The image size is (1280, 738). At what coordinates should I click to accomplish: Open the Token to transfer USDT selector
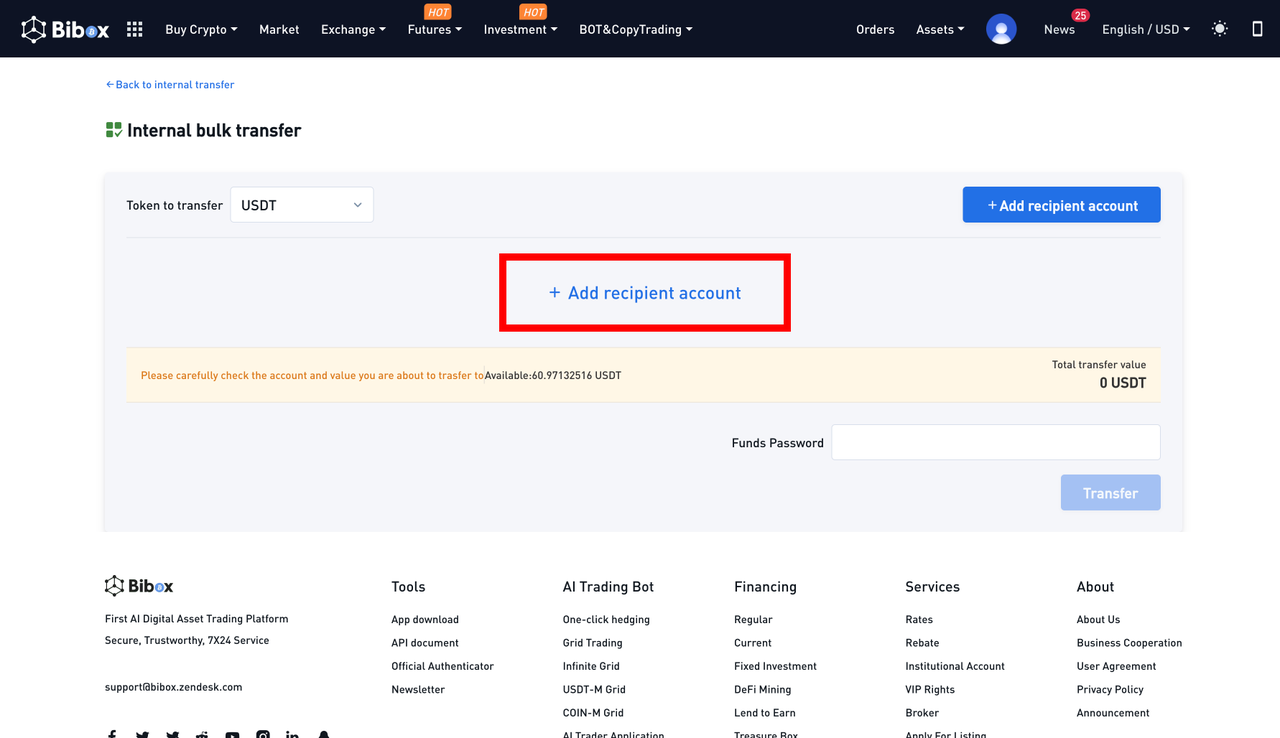pos(301,205)
